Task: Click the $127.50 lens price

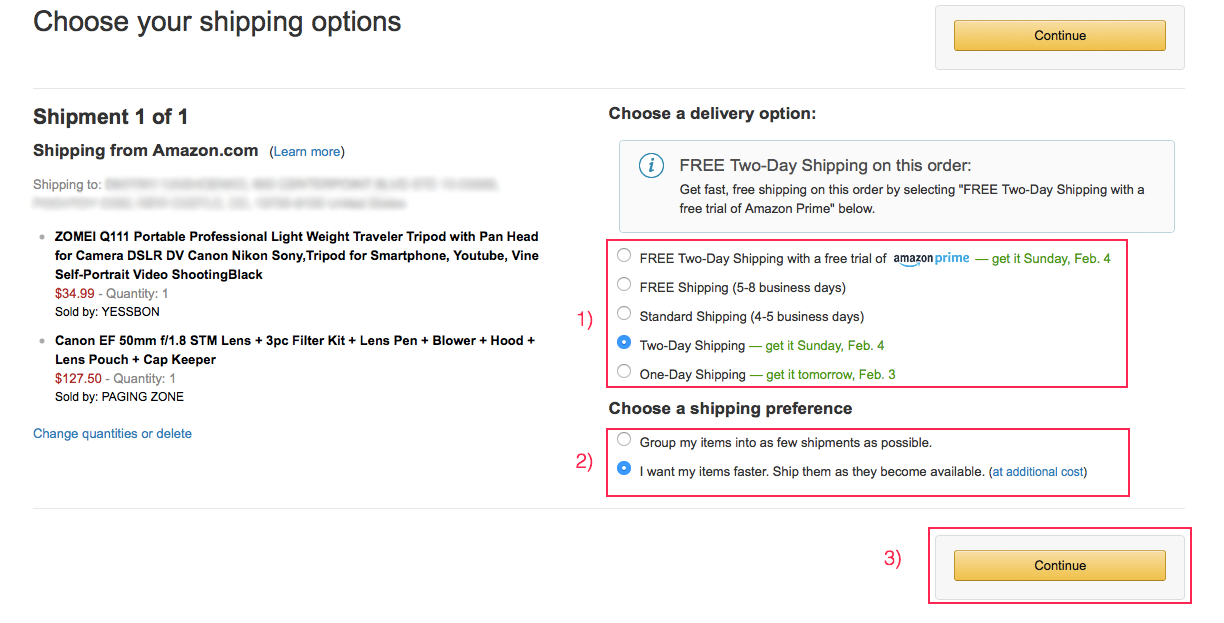Action: coord(78,379)
